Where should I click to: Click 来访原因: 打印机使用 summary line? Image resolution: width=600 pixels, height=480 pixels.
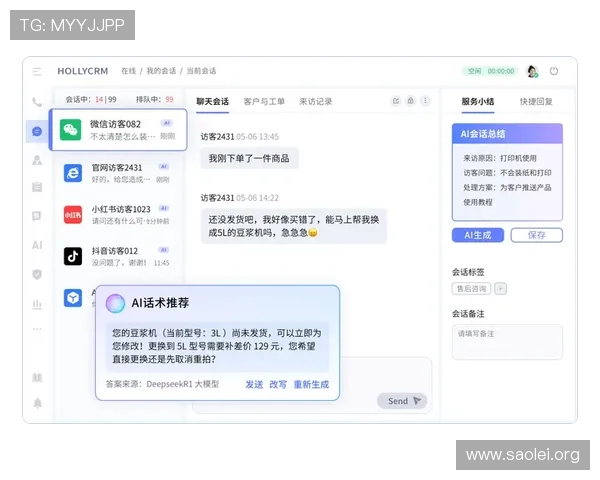500,158
